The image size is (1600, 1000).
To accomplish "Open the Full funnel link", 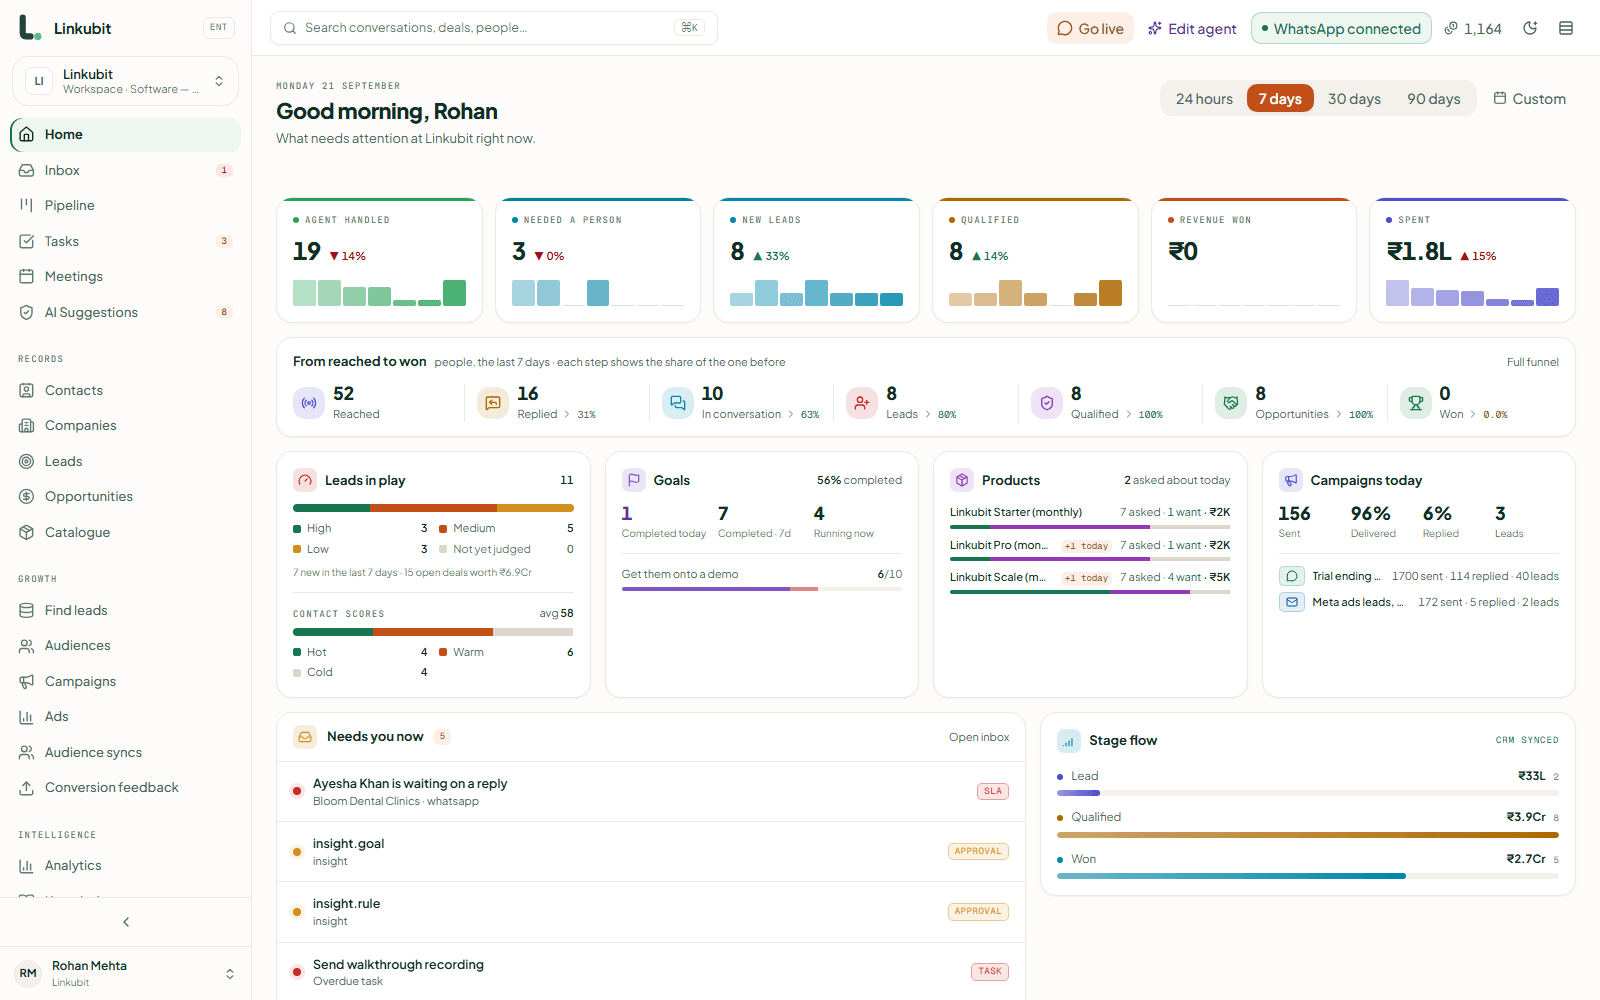I will pos(1532,362).
